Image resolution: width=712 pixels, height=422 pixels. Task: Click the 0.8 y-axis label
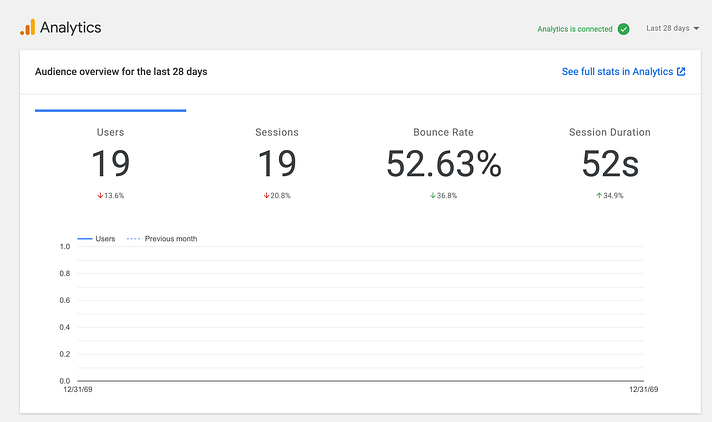point(65,273)
